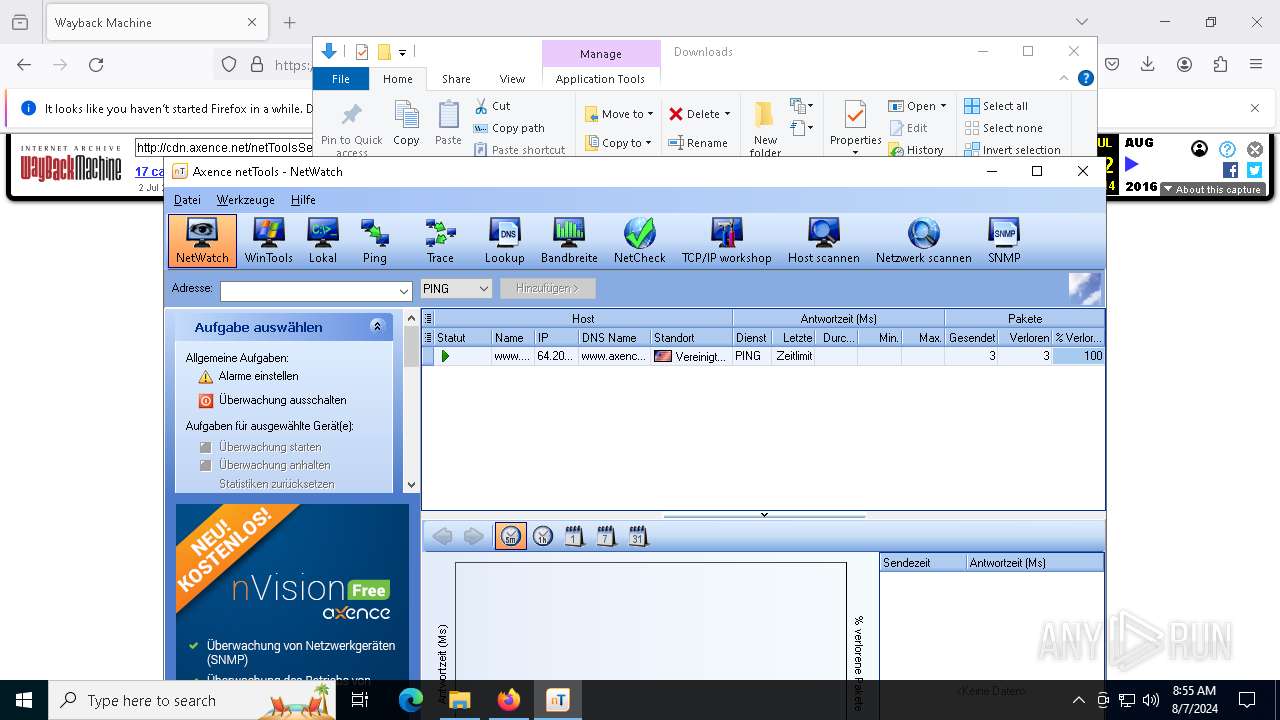Open the Hilfe menu
1280x720 pixels.
pos(303,200)
